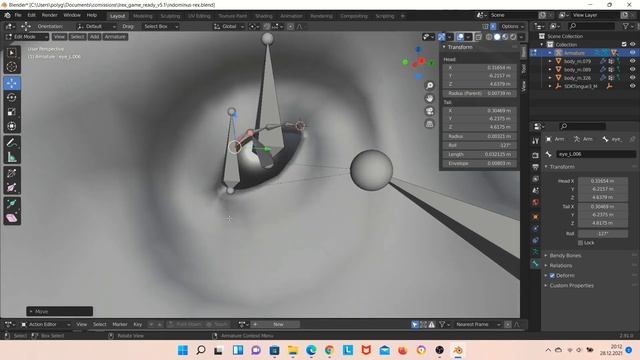Switch perspective/orthographic grid icon
Screen dimensions: 640x360
point(429,124)
